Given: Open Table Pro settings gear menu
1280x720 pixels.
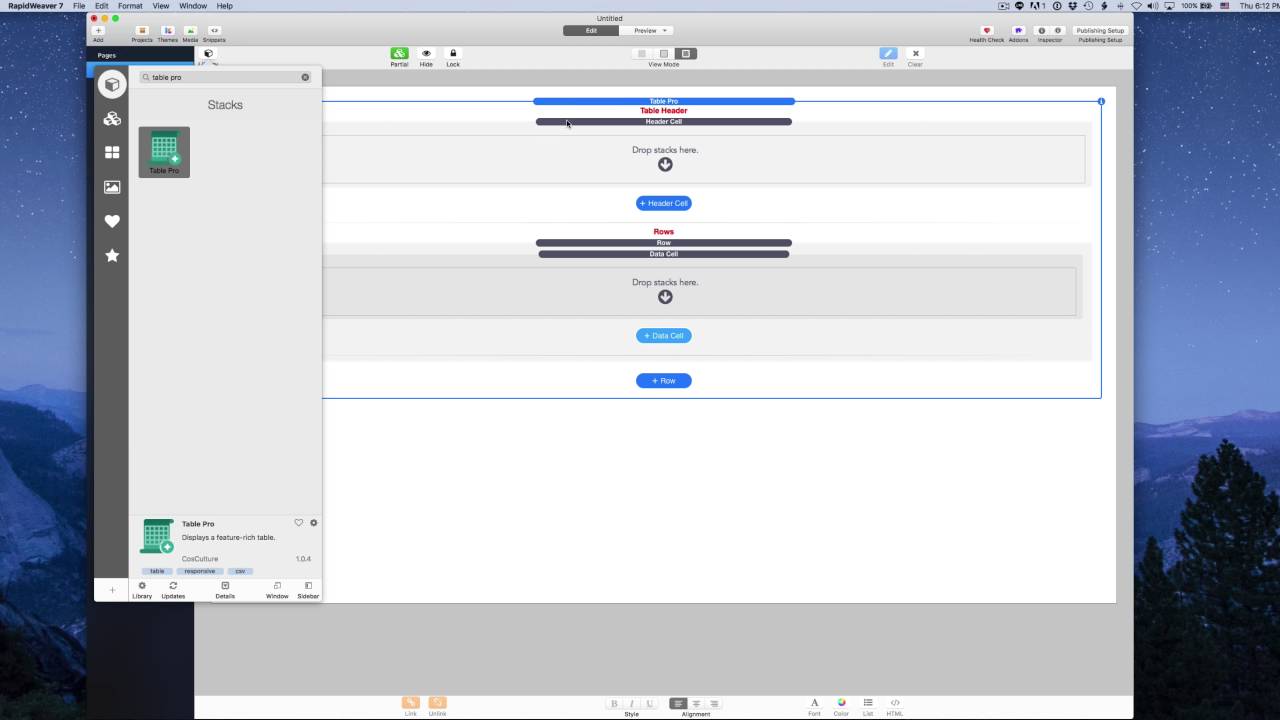Looking at the screenshot, I should click(x=313, y=523).
